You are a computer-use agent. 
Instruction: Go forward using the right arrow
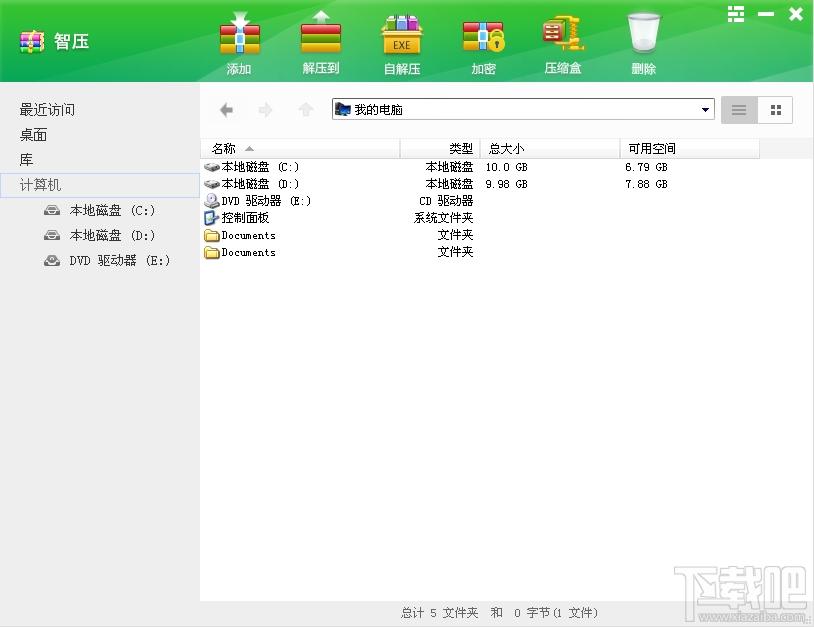pyautogui.click(x=266, y=110)
